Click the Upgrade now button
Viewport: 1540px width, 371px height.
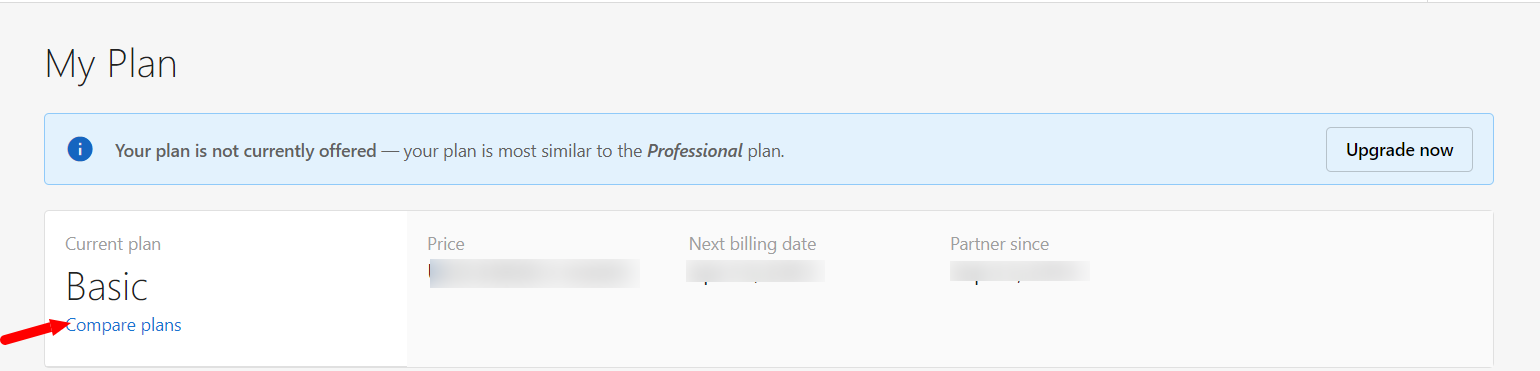(1399, 150)
